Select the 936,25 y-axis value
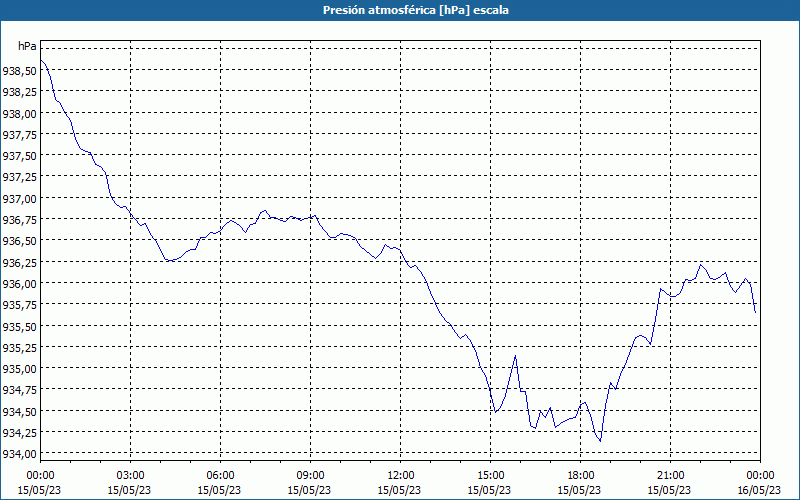This screenshot has height=500, width=800. click(19, 262)
